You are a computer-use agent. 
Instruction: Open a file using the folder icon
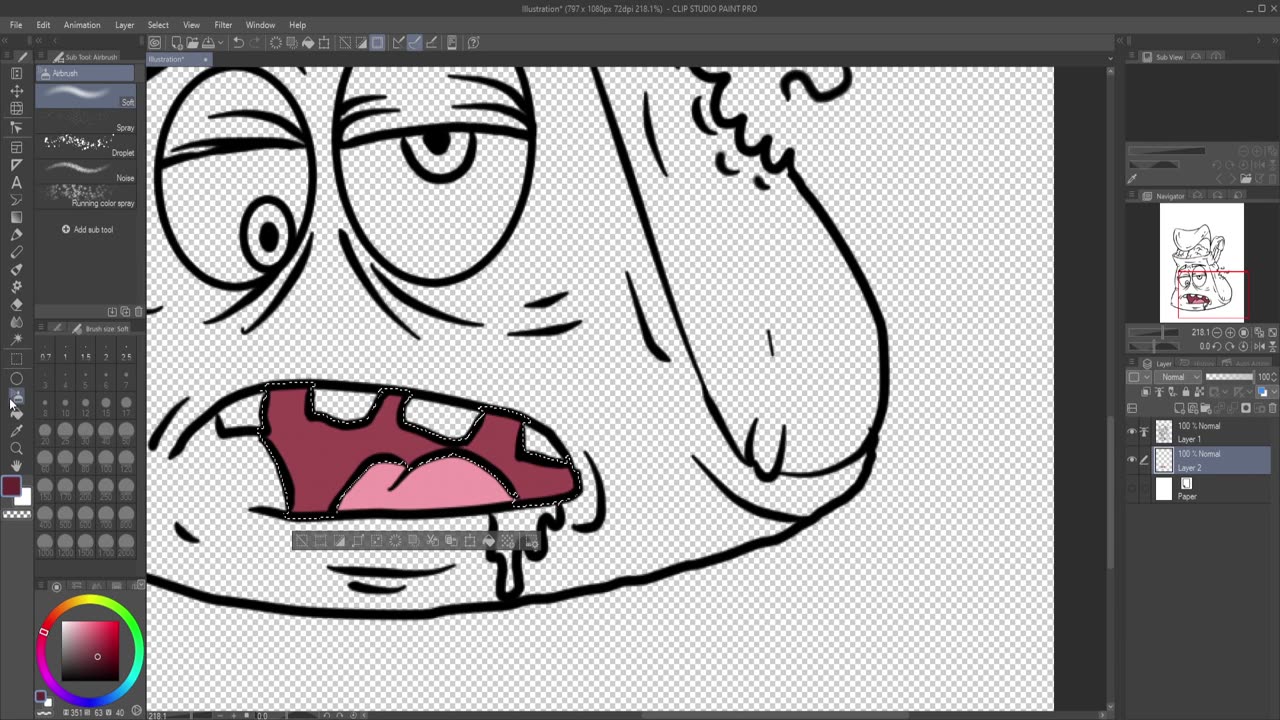(x=192, y=43)
